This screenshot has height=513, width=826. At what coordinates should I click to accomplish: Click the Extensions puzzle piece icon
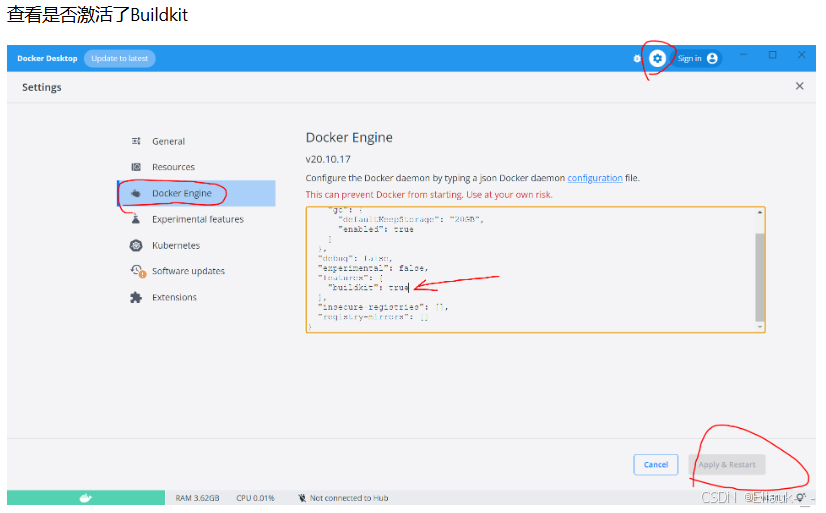136,298
